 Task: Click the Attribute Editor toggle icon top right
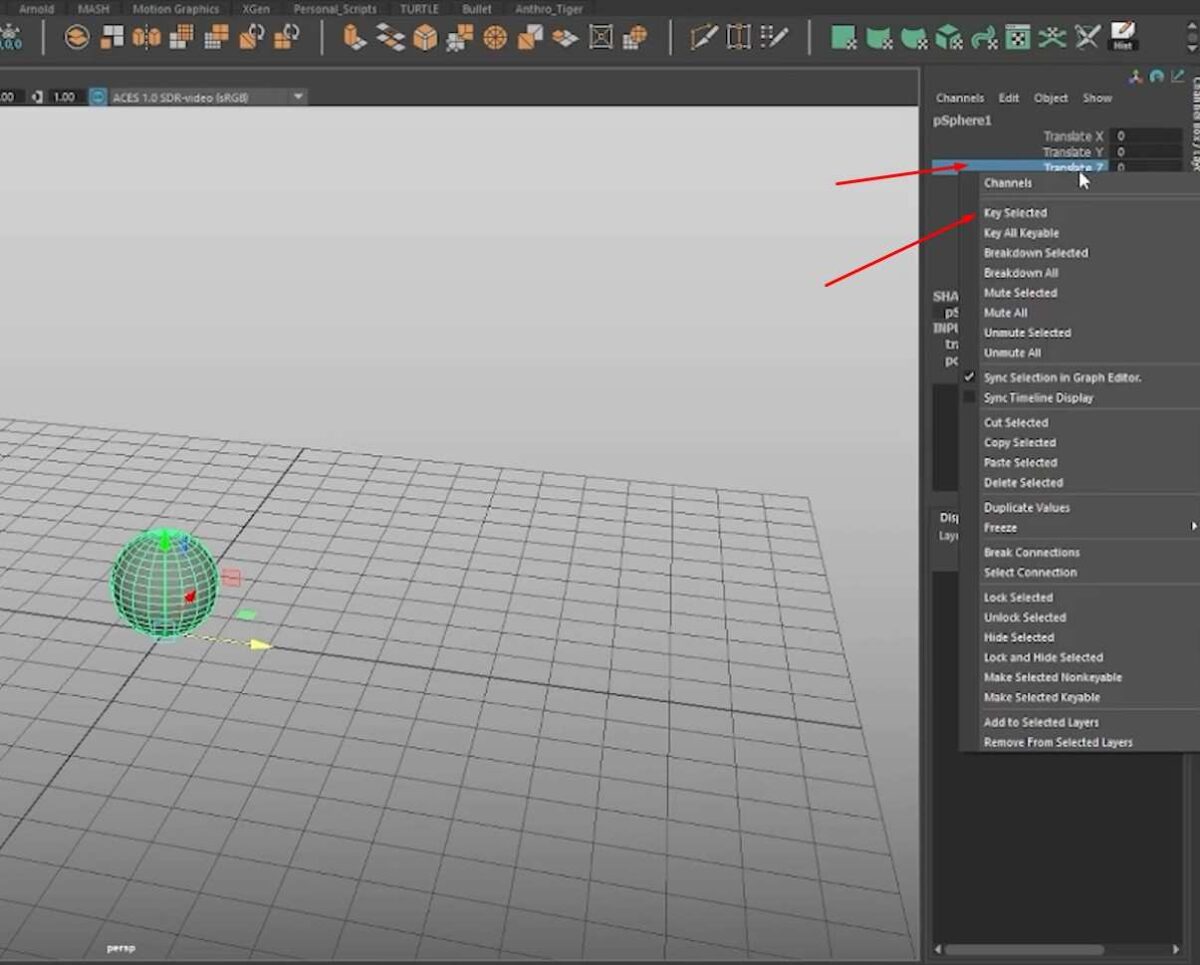[1157, 76]
